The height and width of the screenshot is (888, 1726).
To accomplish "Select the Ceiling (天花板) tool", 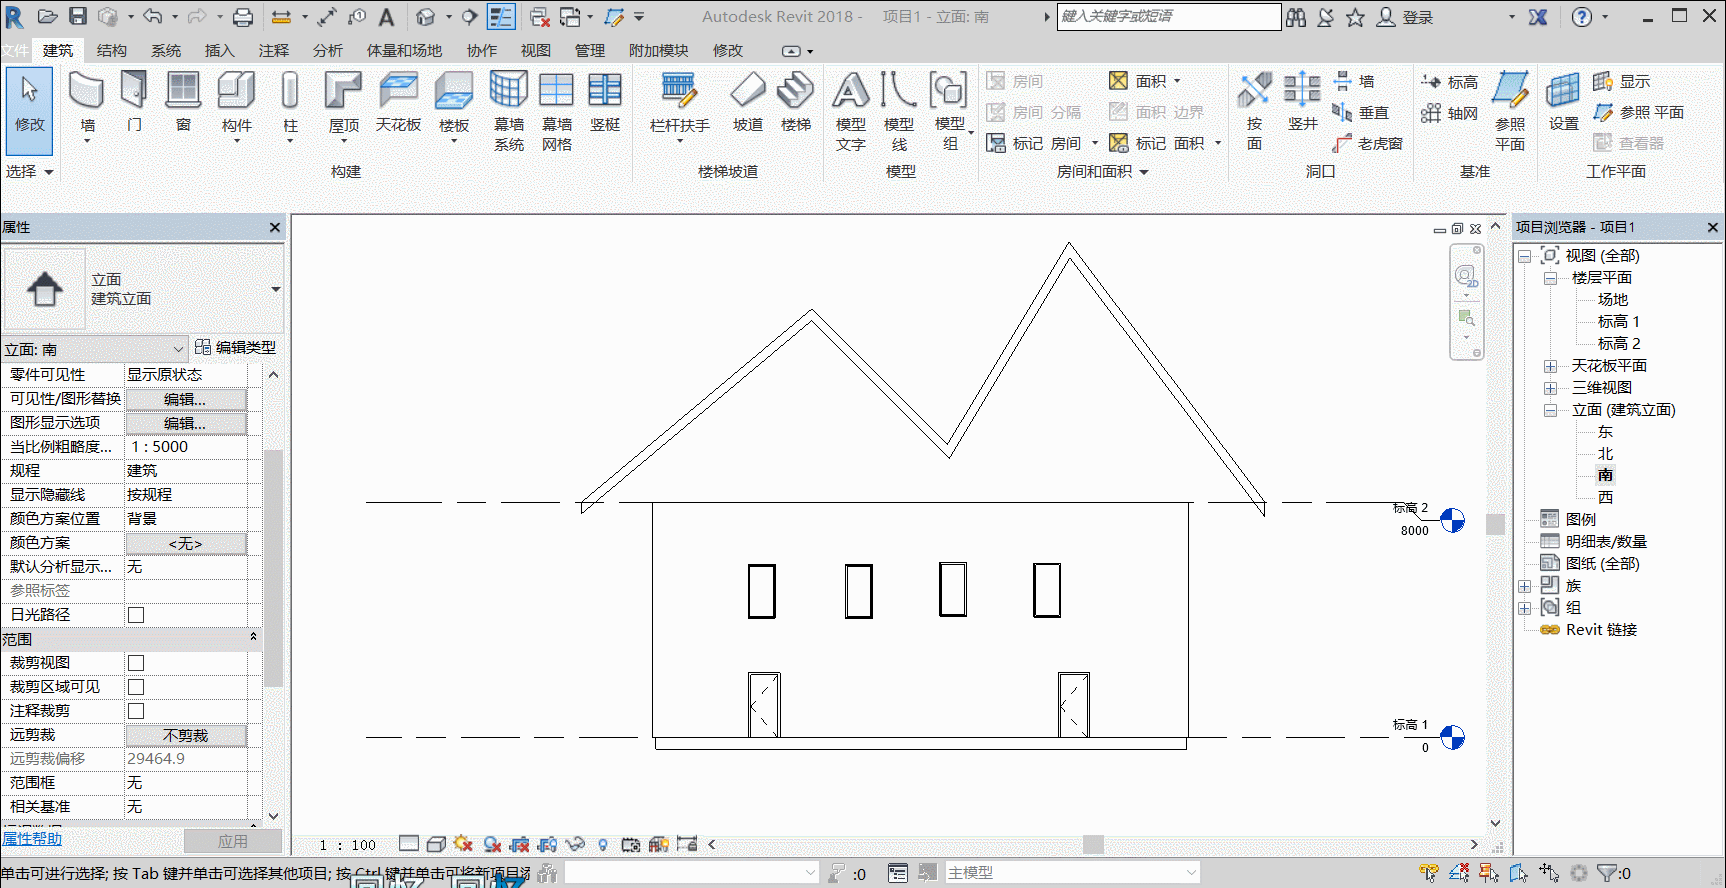I will [x=398, y=102].
